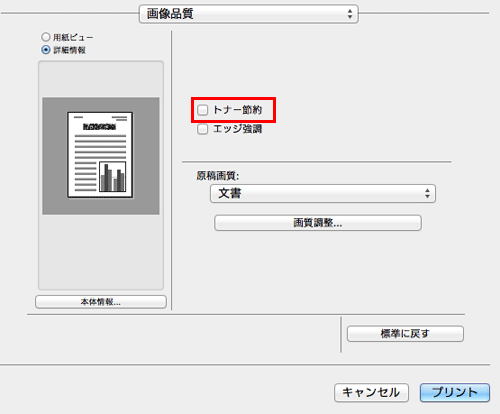The image size is (500, 414).
Task: Click the document page preview thumbnail
Action: tap(100, 155)
